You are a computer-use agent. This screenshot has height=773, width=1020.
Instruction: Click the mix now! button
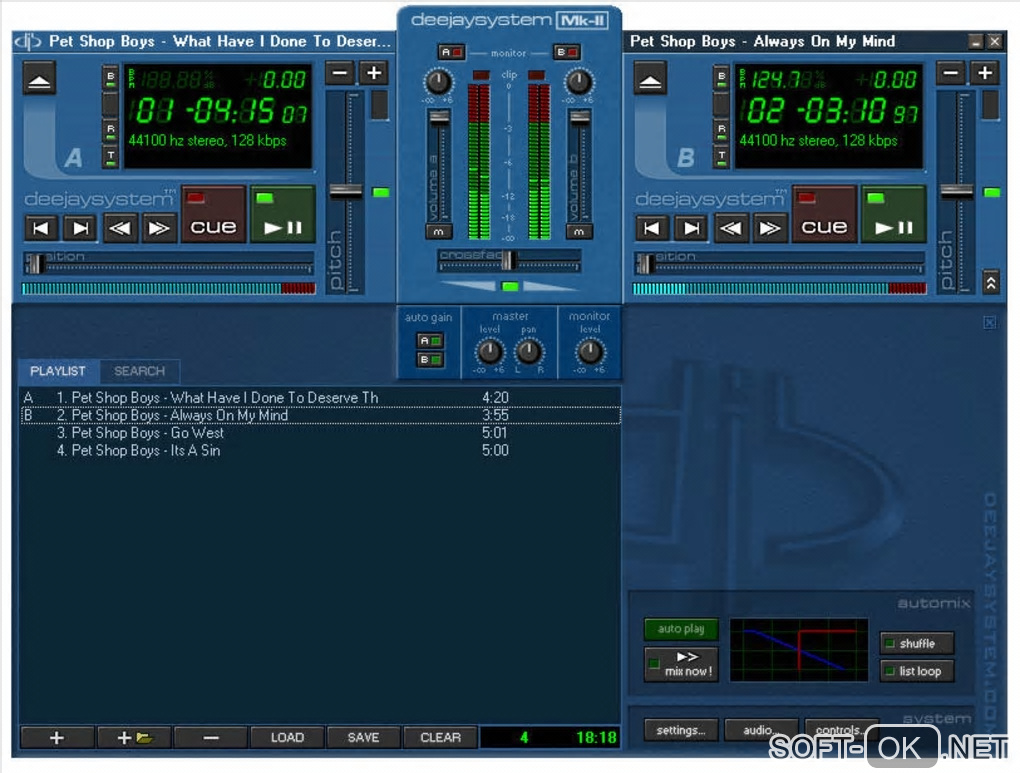pos(681,664)
